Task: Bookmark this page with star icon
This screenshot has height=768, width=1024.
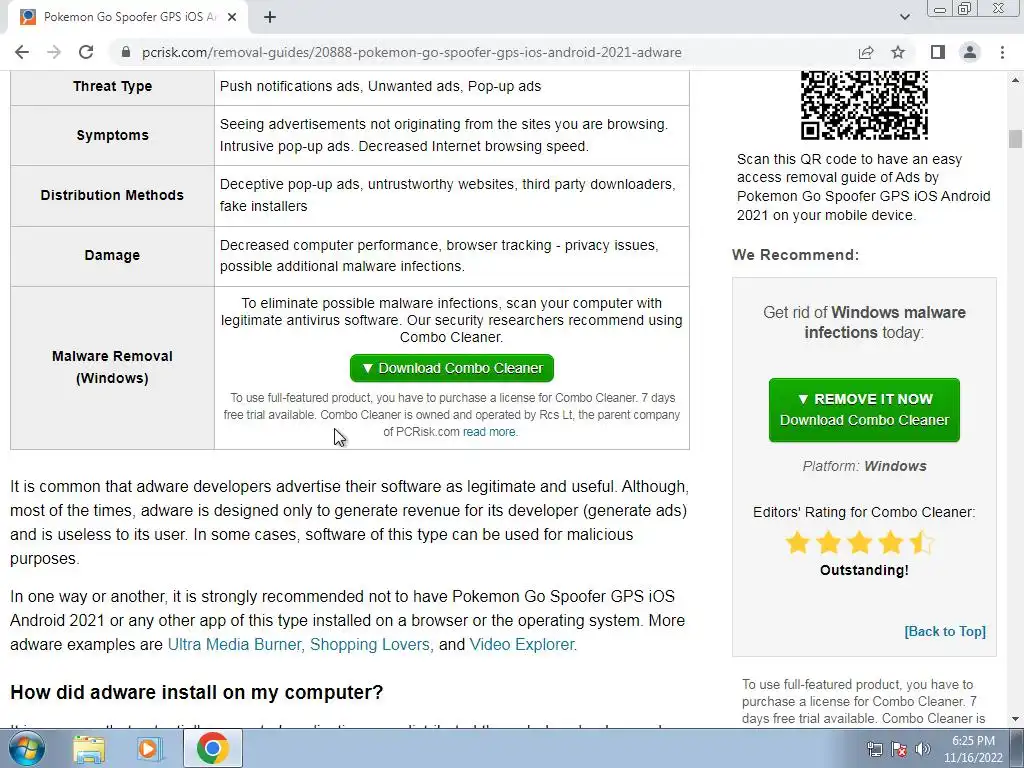Action: (x=898, y=52)
